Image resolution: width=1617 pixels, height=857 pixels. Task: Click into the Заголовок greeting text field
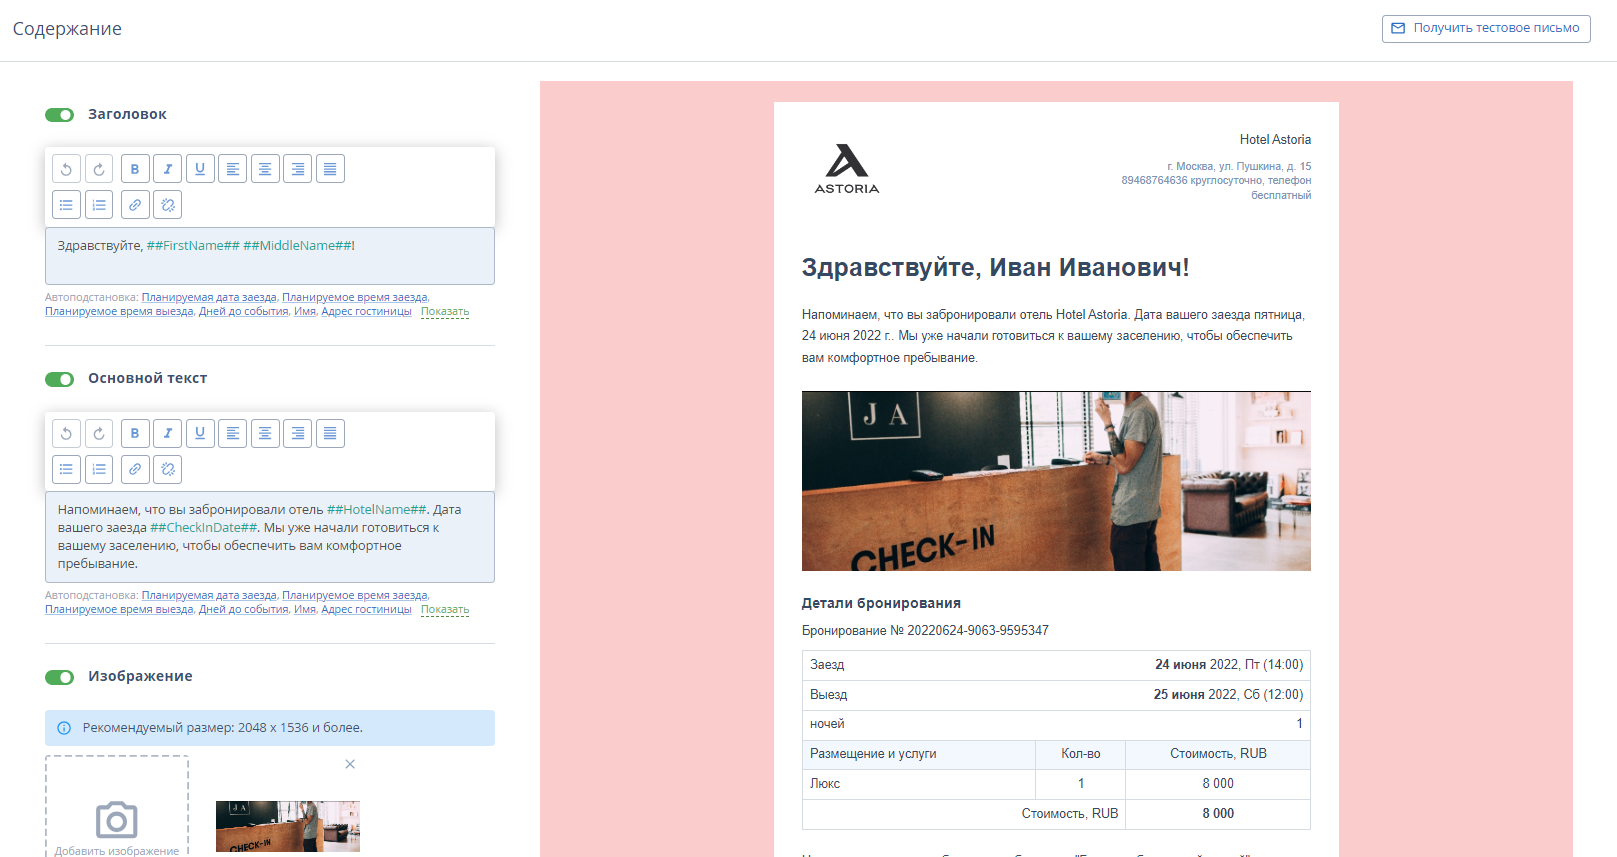click(270, 256)
